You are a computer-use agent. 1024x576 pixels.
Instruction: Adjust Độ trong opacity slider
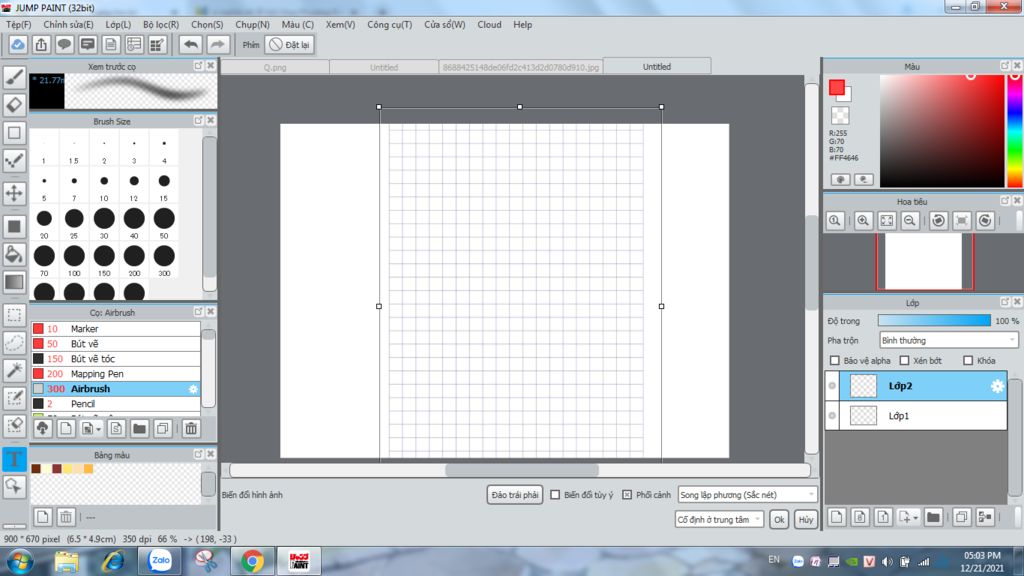coord(934,321)
